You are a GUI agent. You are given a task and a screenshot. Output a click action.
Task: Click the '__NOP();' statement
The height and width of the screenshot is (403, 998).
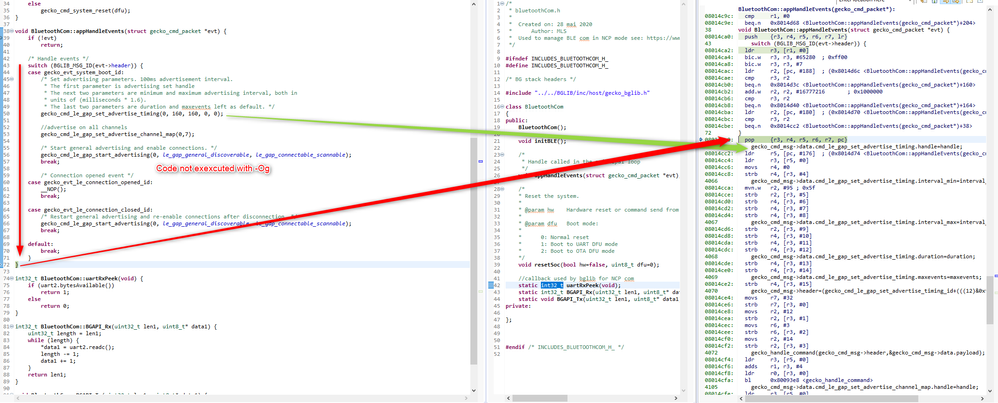(x=53, y=189)
